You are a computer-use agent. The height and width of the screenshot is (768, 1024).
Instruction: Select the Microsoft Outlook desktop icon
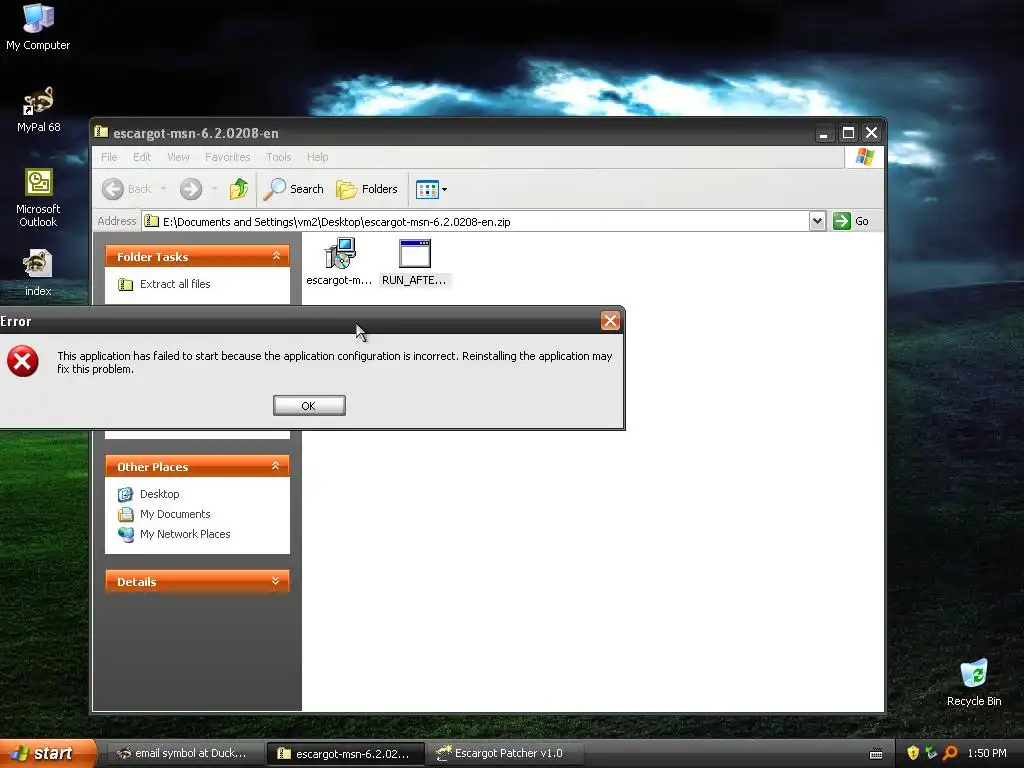point(38,197)
